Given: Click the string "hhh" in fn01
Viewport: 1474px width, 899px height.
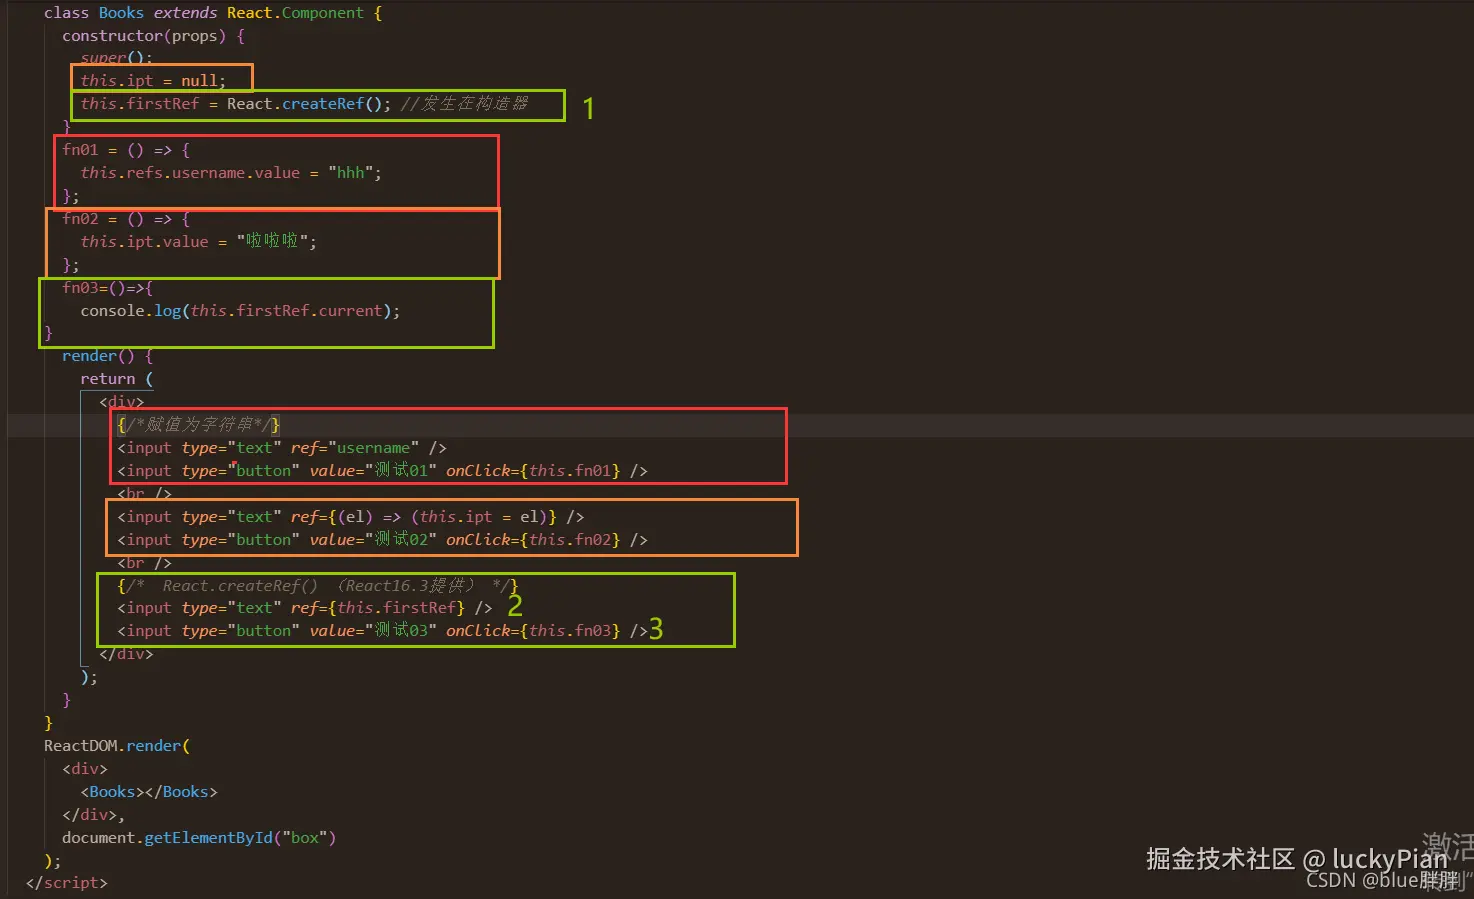Looking at the screenshot, I should click(x=350, y=173).
